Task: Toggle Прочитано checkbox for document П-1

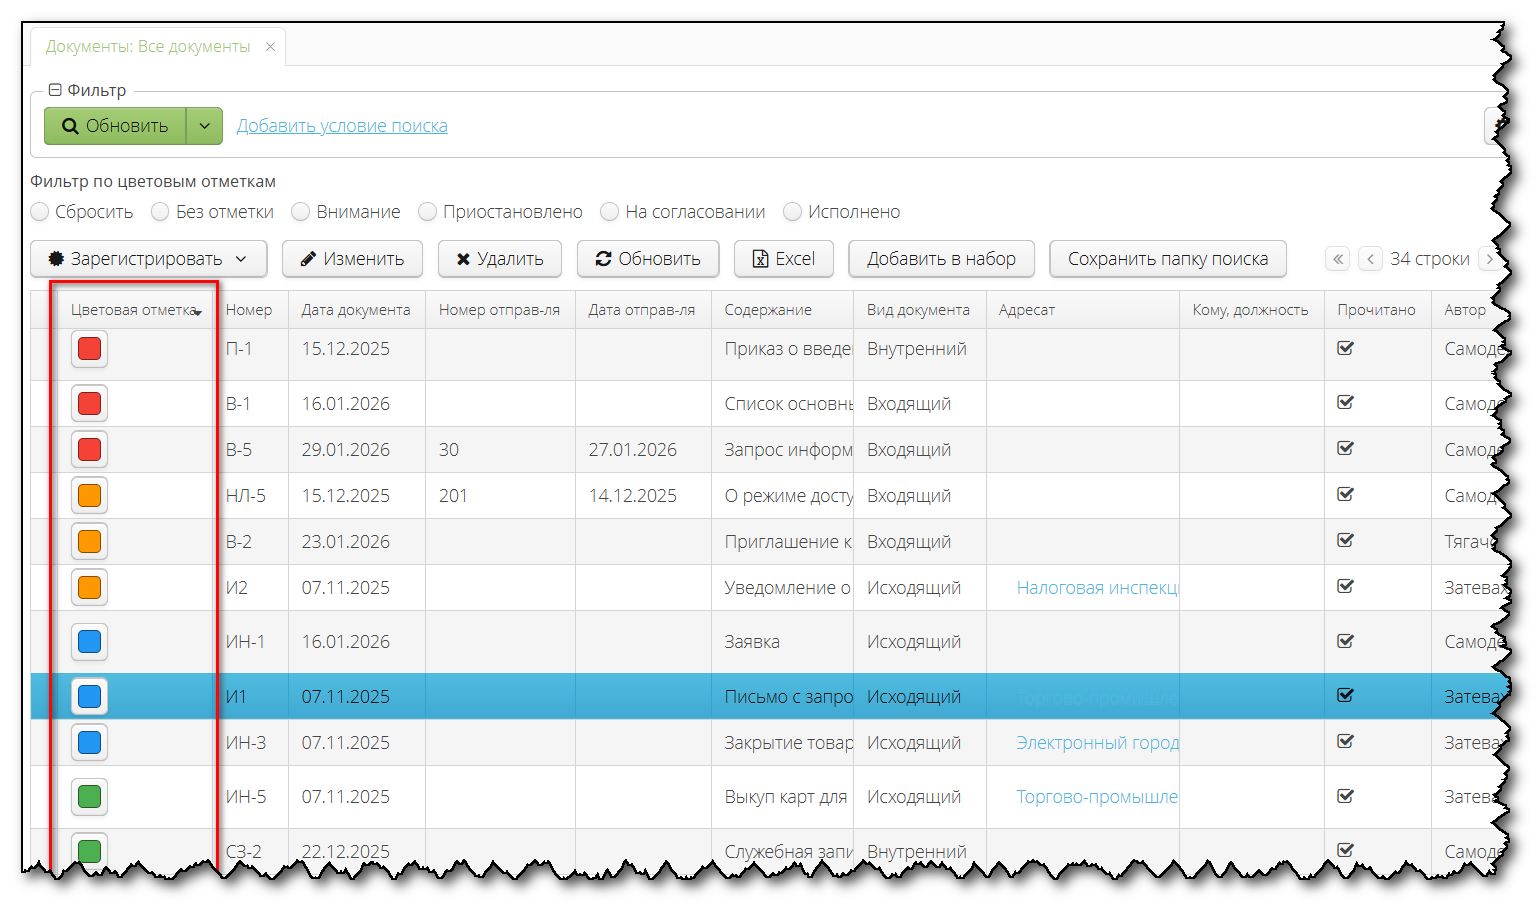Action: pyautogui.click(x=1346, y=349)
